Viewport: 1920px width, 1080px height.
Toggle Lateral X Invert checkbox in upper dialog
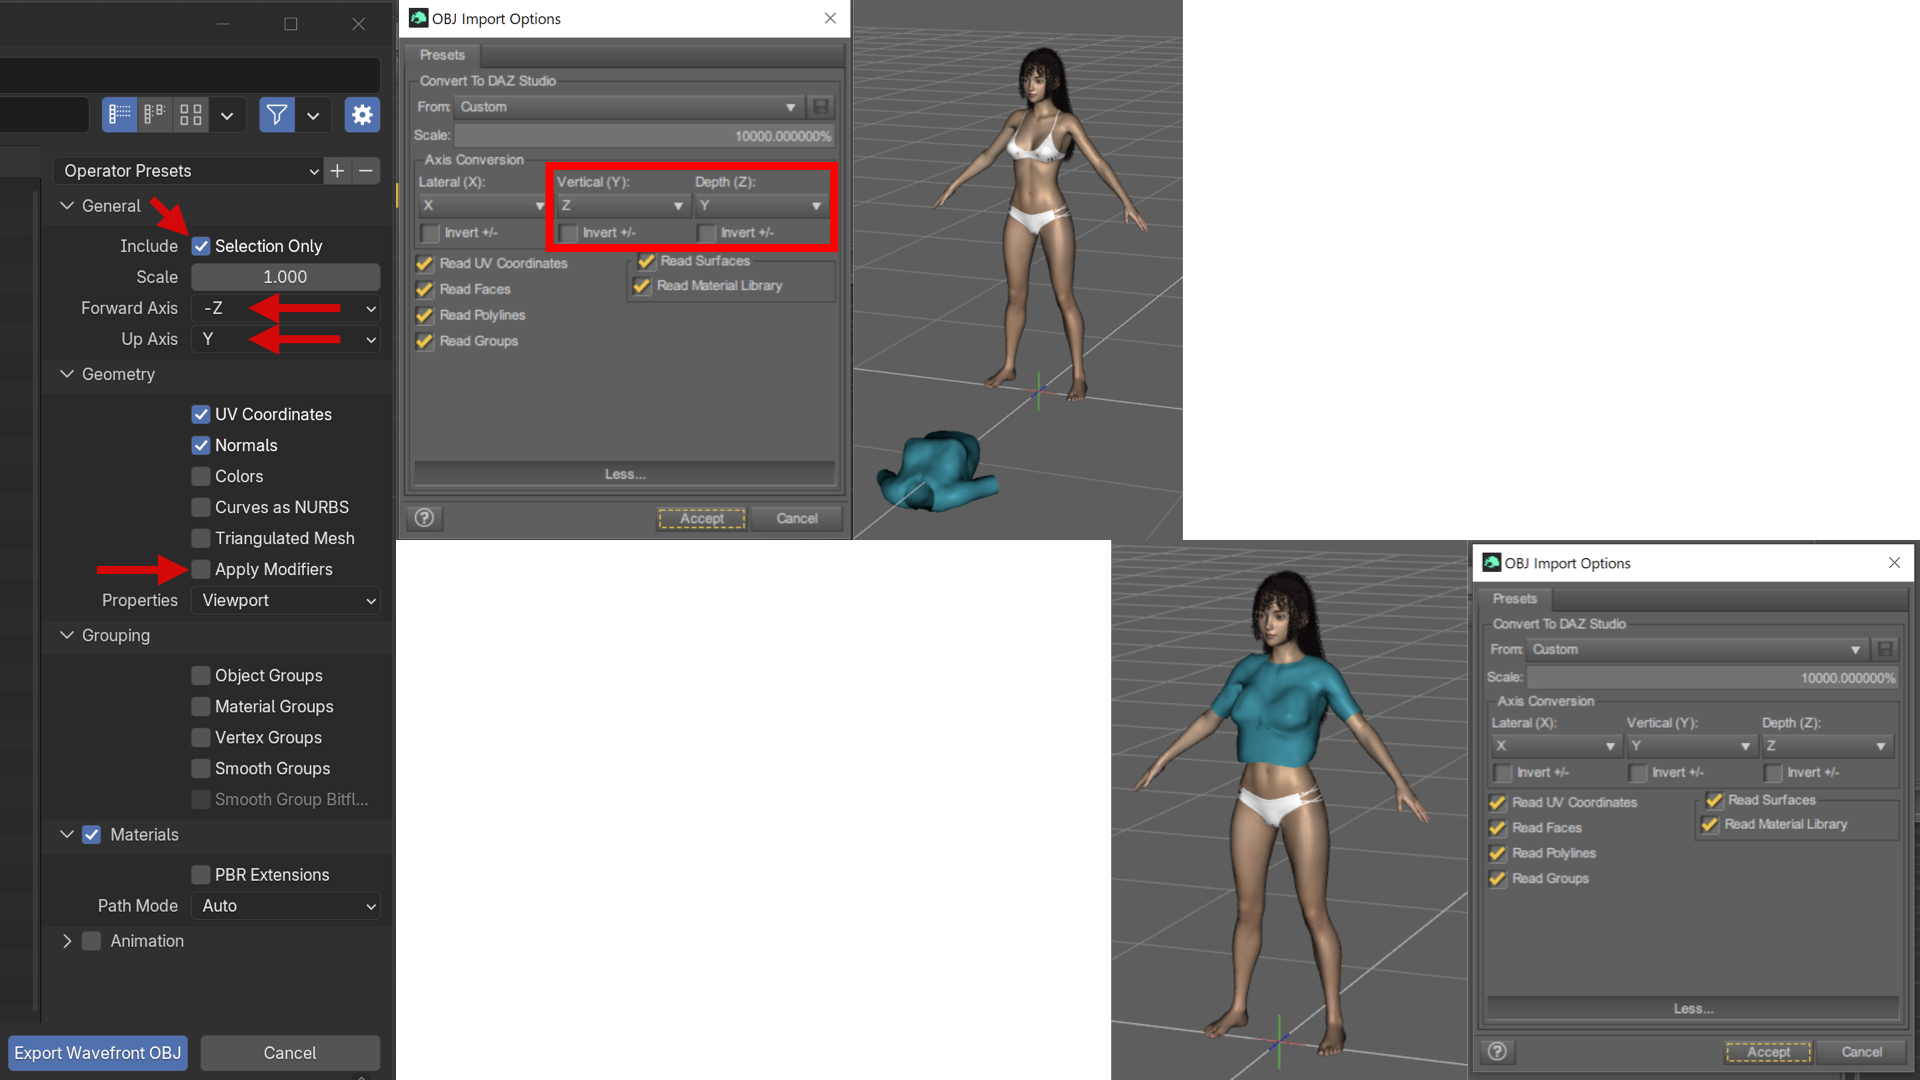tap(430, 233)
